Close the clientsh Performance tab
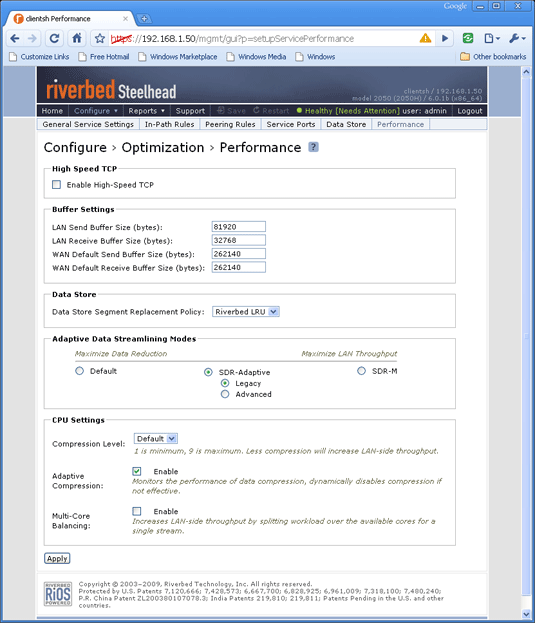Screen dimensions: 535x623 125,19
